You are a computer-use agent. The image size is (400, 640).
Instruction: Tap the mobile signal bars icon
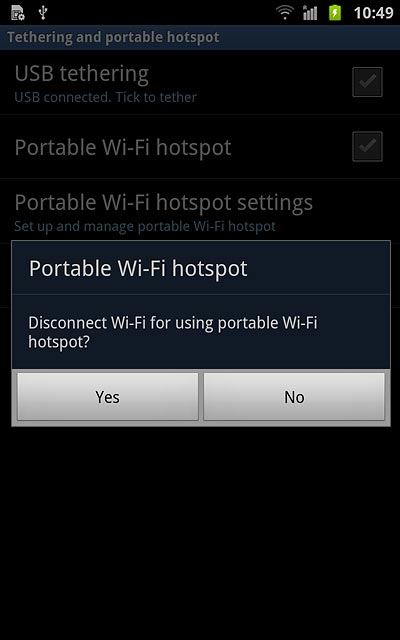310,13
